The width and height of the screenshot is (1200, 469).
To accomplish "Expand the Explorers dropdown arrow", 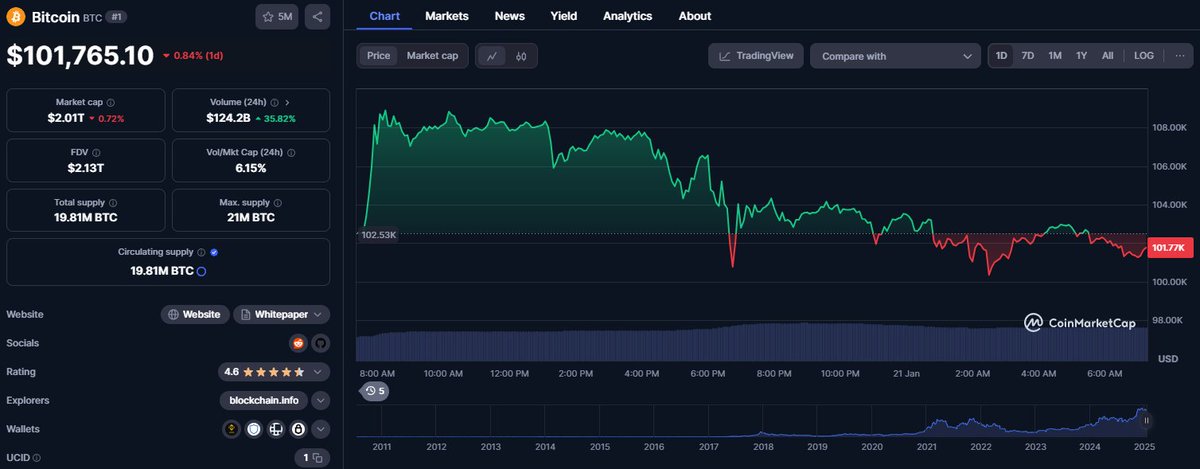I will [x=320, y=401].
